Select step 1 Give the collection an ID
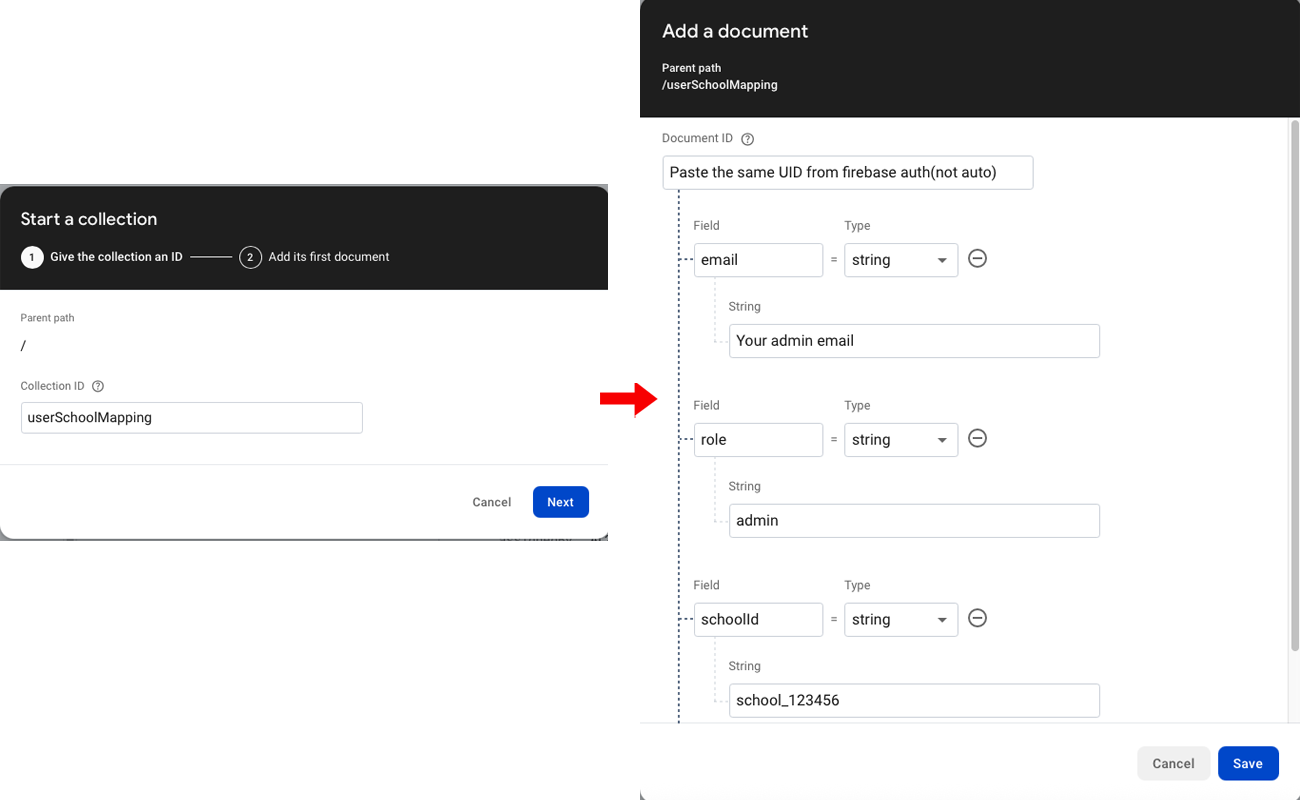This screenshot has height=800, width=1300. [102, 257]
